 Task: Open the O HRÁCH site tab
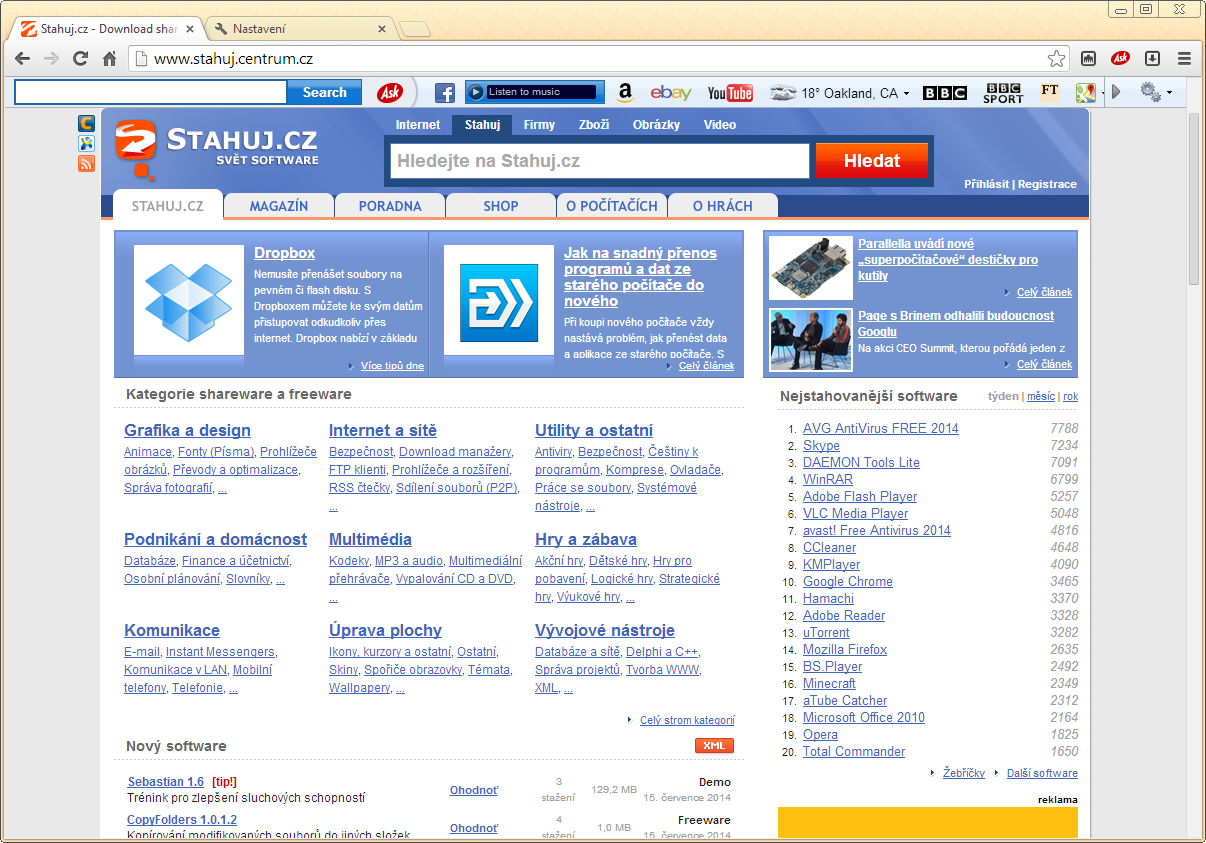tap(723, 206)
